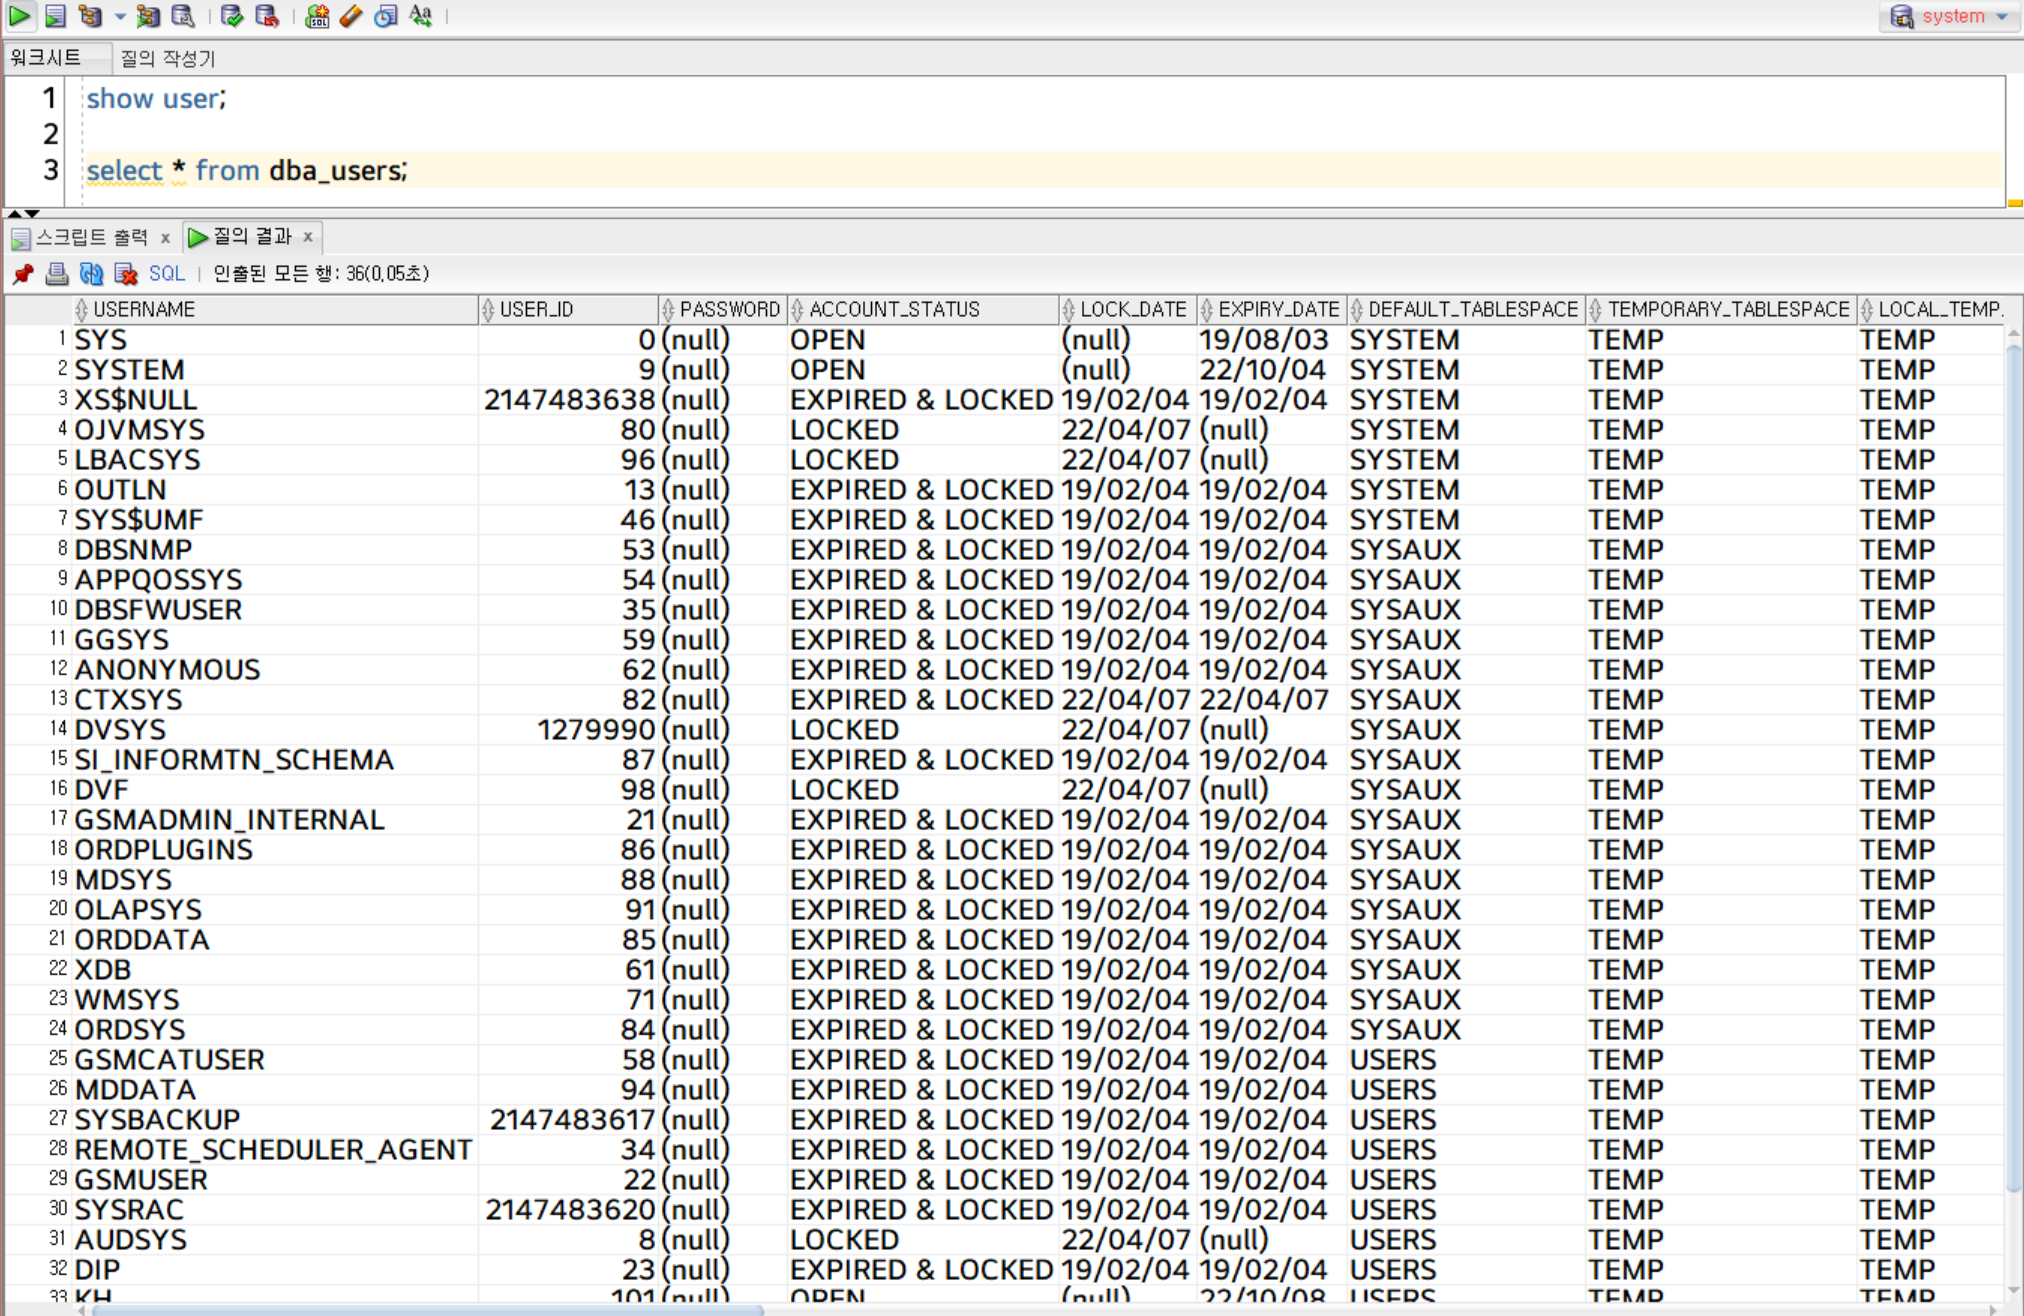2024x1316 pixels.
Task: Click the Commit database icon
Action: [232, 15]
